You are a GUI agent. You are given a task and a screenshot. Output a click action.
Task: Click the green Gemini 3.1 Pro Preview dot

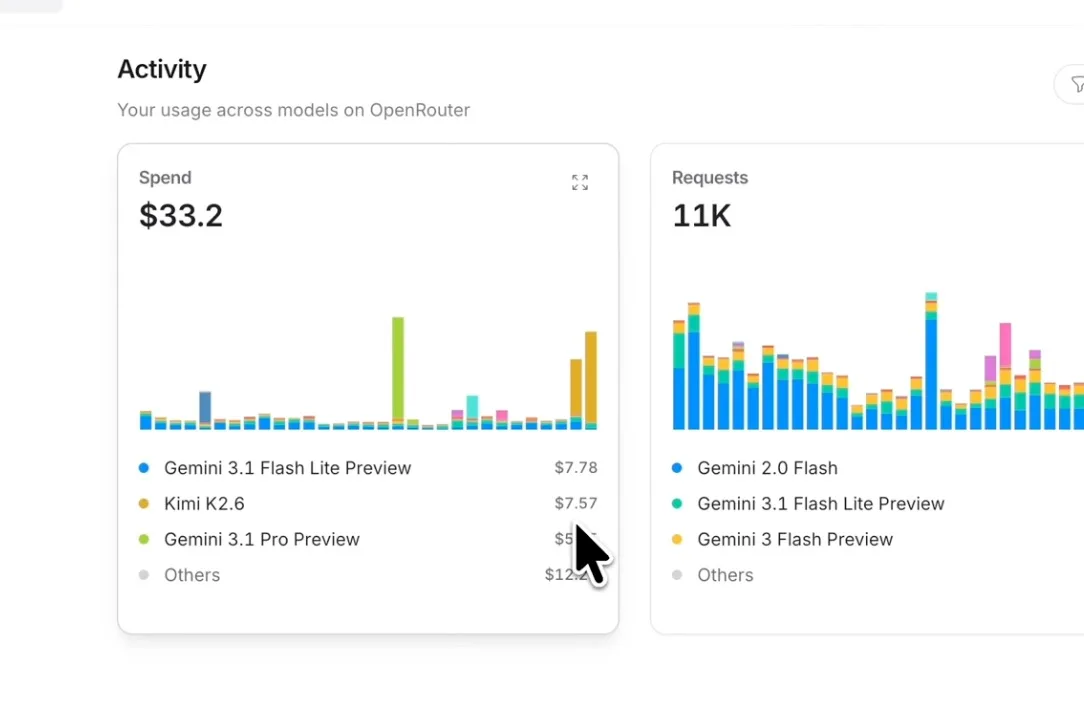(x=144, y=540)
